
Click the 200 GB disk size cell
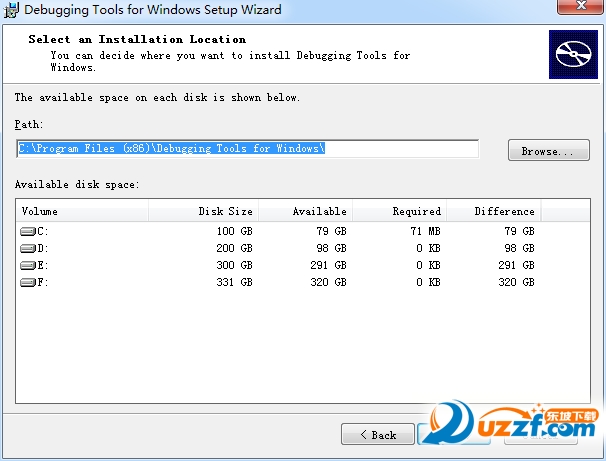pos(235,248)
